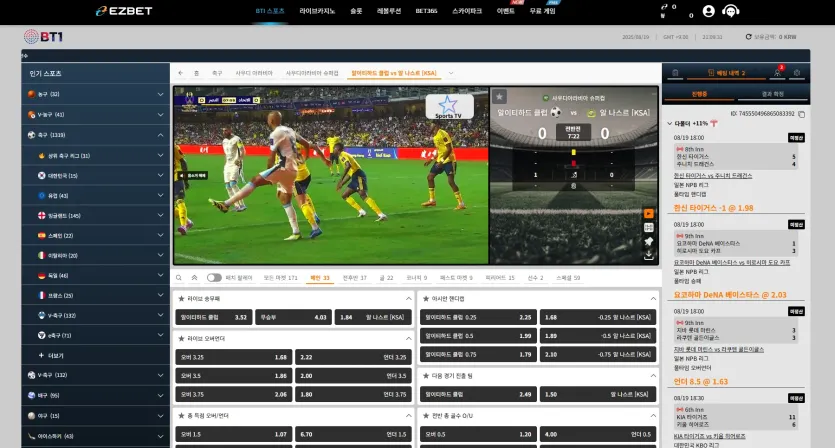The width and height of the screenshot is (835, 448).
Task: Collapse all markets with double-chevron icon
Action: [194, 278]
